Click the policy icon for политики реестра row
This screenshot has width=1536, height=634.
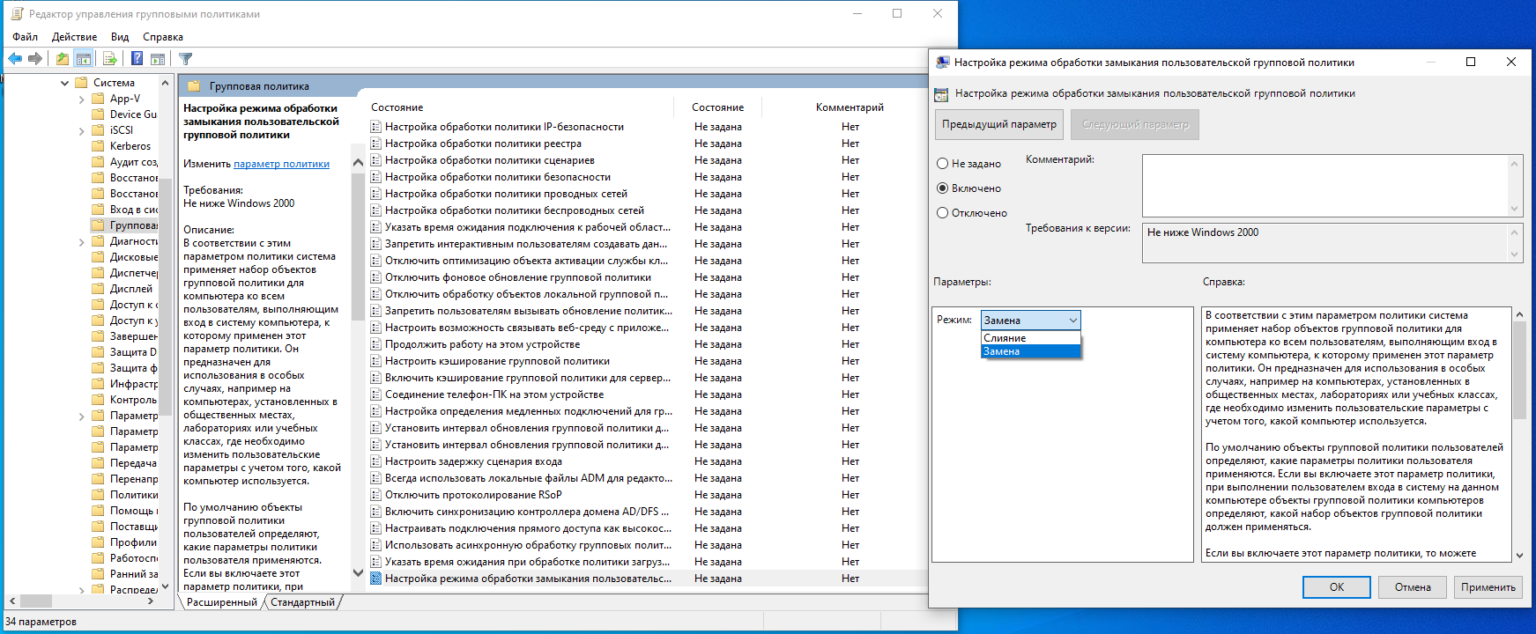click(x=376, y=144)
